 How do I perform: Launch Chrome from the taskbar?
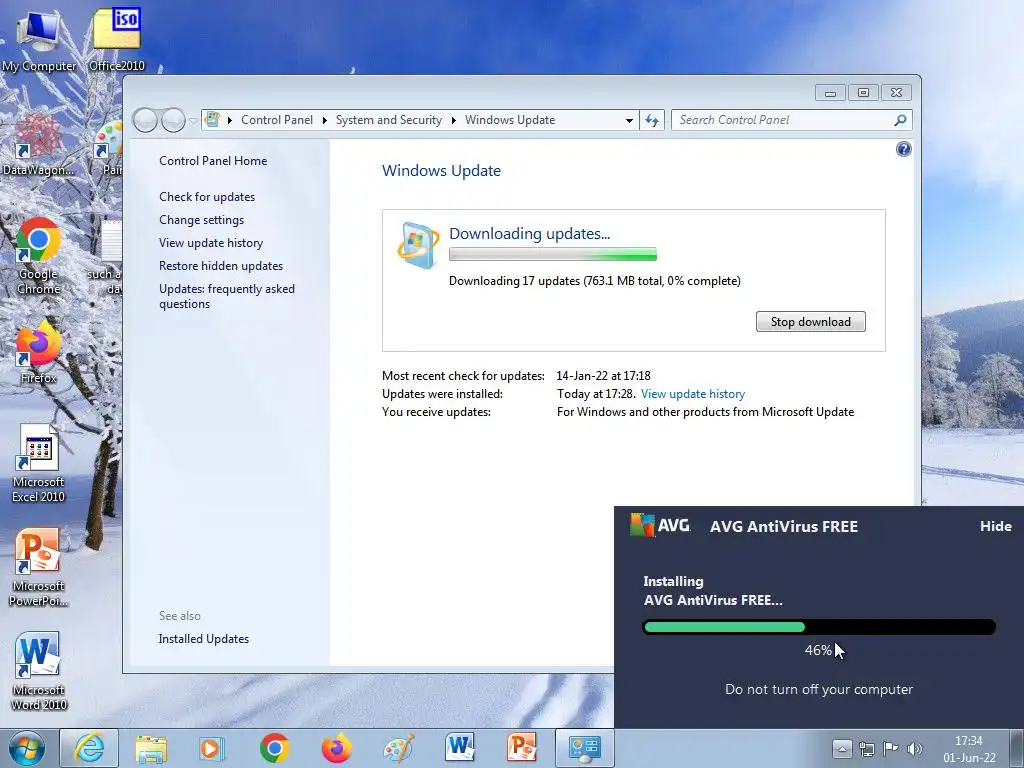pos(274,748)
